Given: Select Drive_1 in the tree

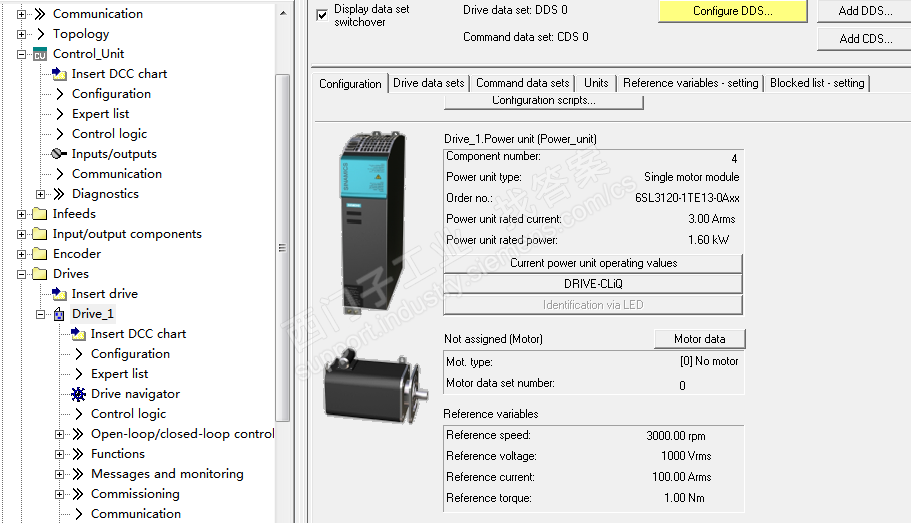Looking at the screenshot, I should coord(92,314).
